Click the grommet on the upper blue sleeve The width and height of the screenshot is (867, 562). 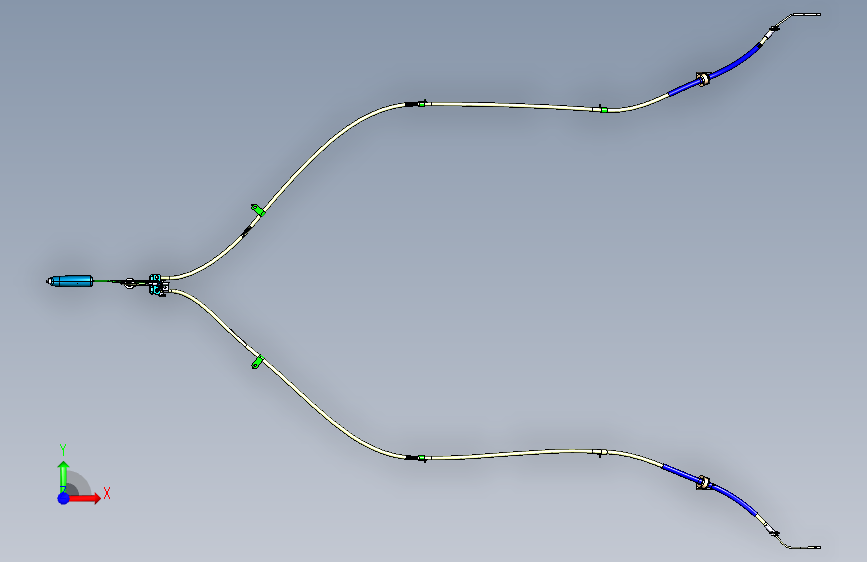(703, 79)
